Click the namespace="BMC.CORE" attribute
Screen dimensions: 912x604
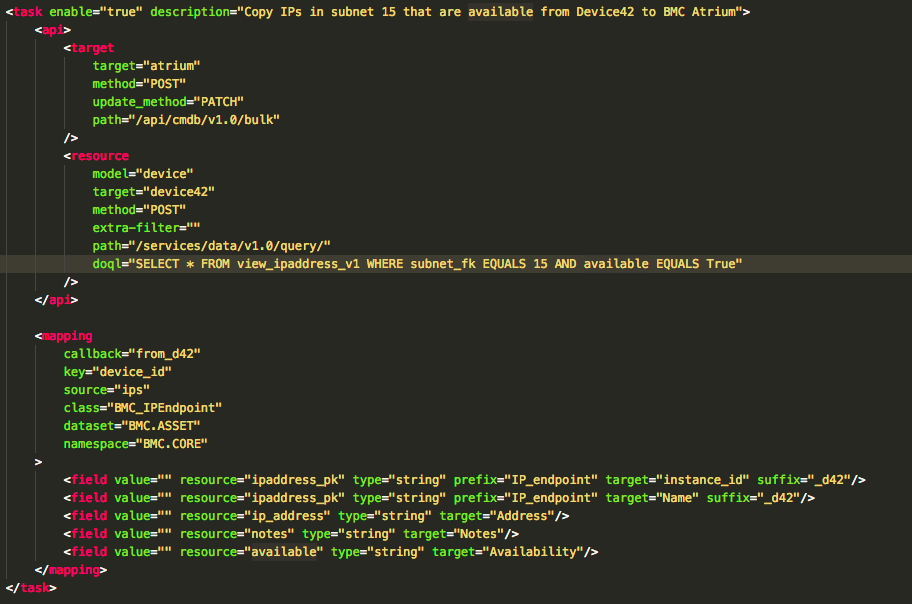[x=136, y=444]
